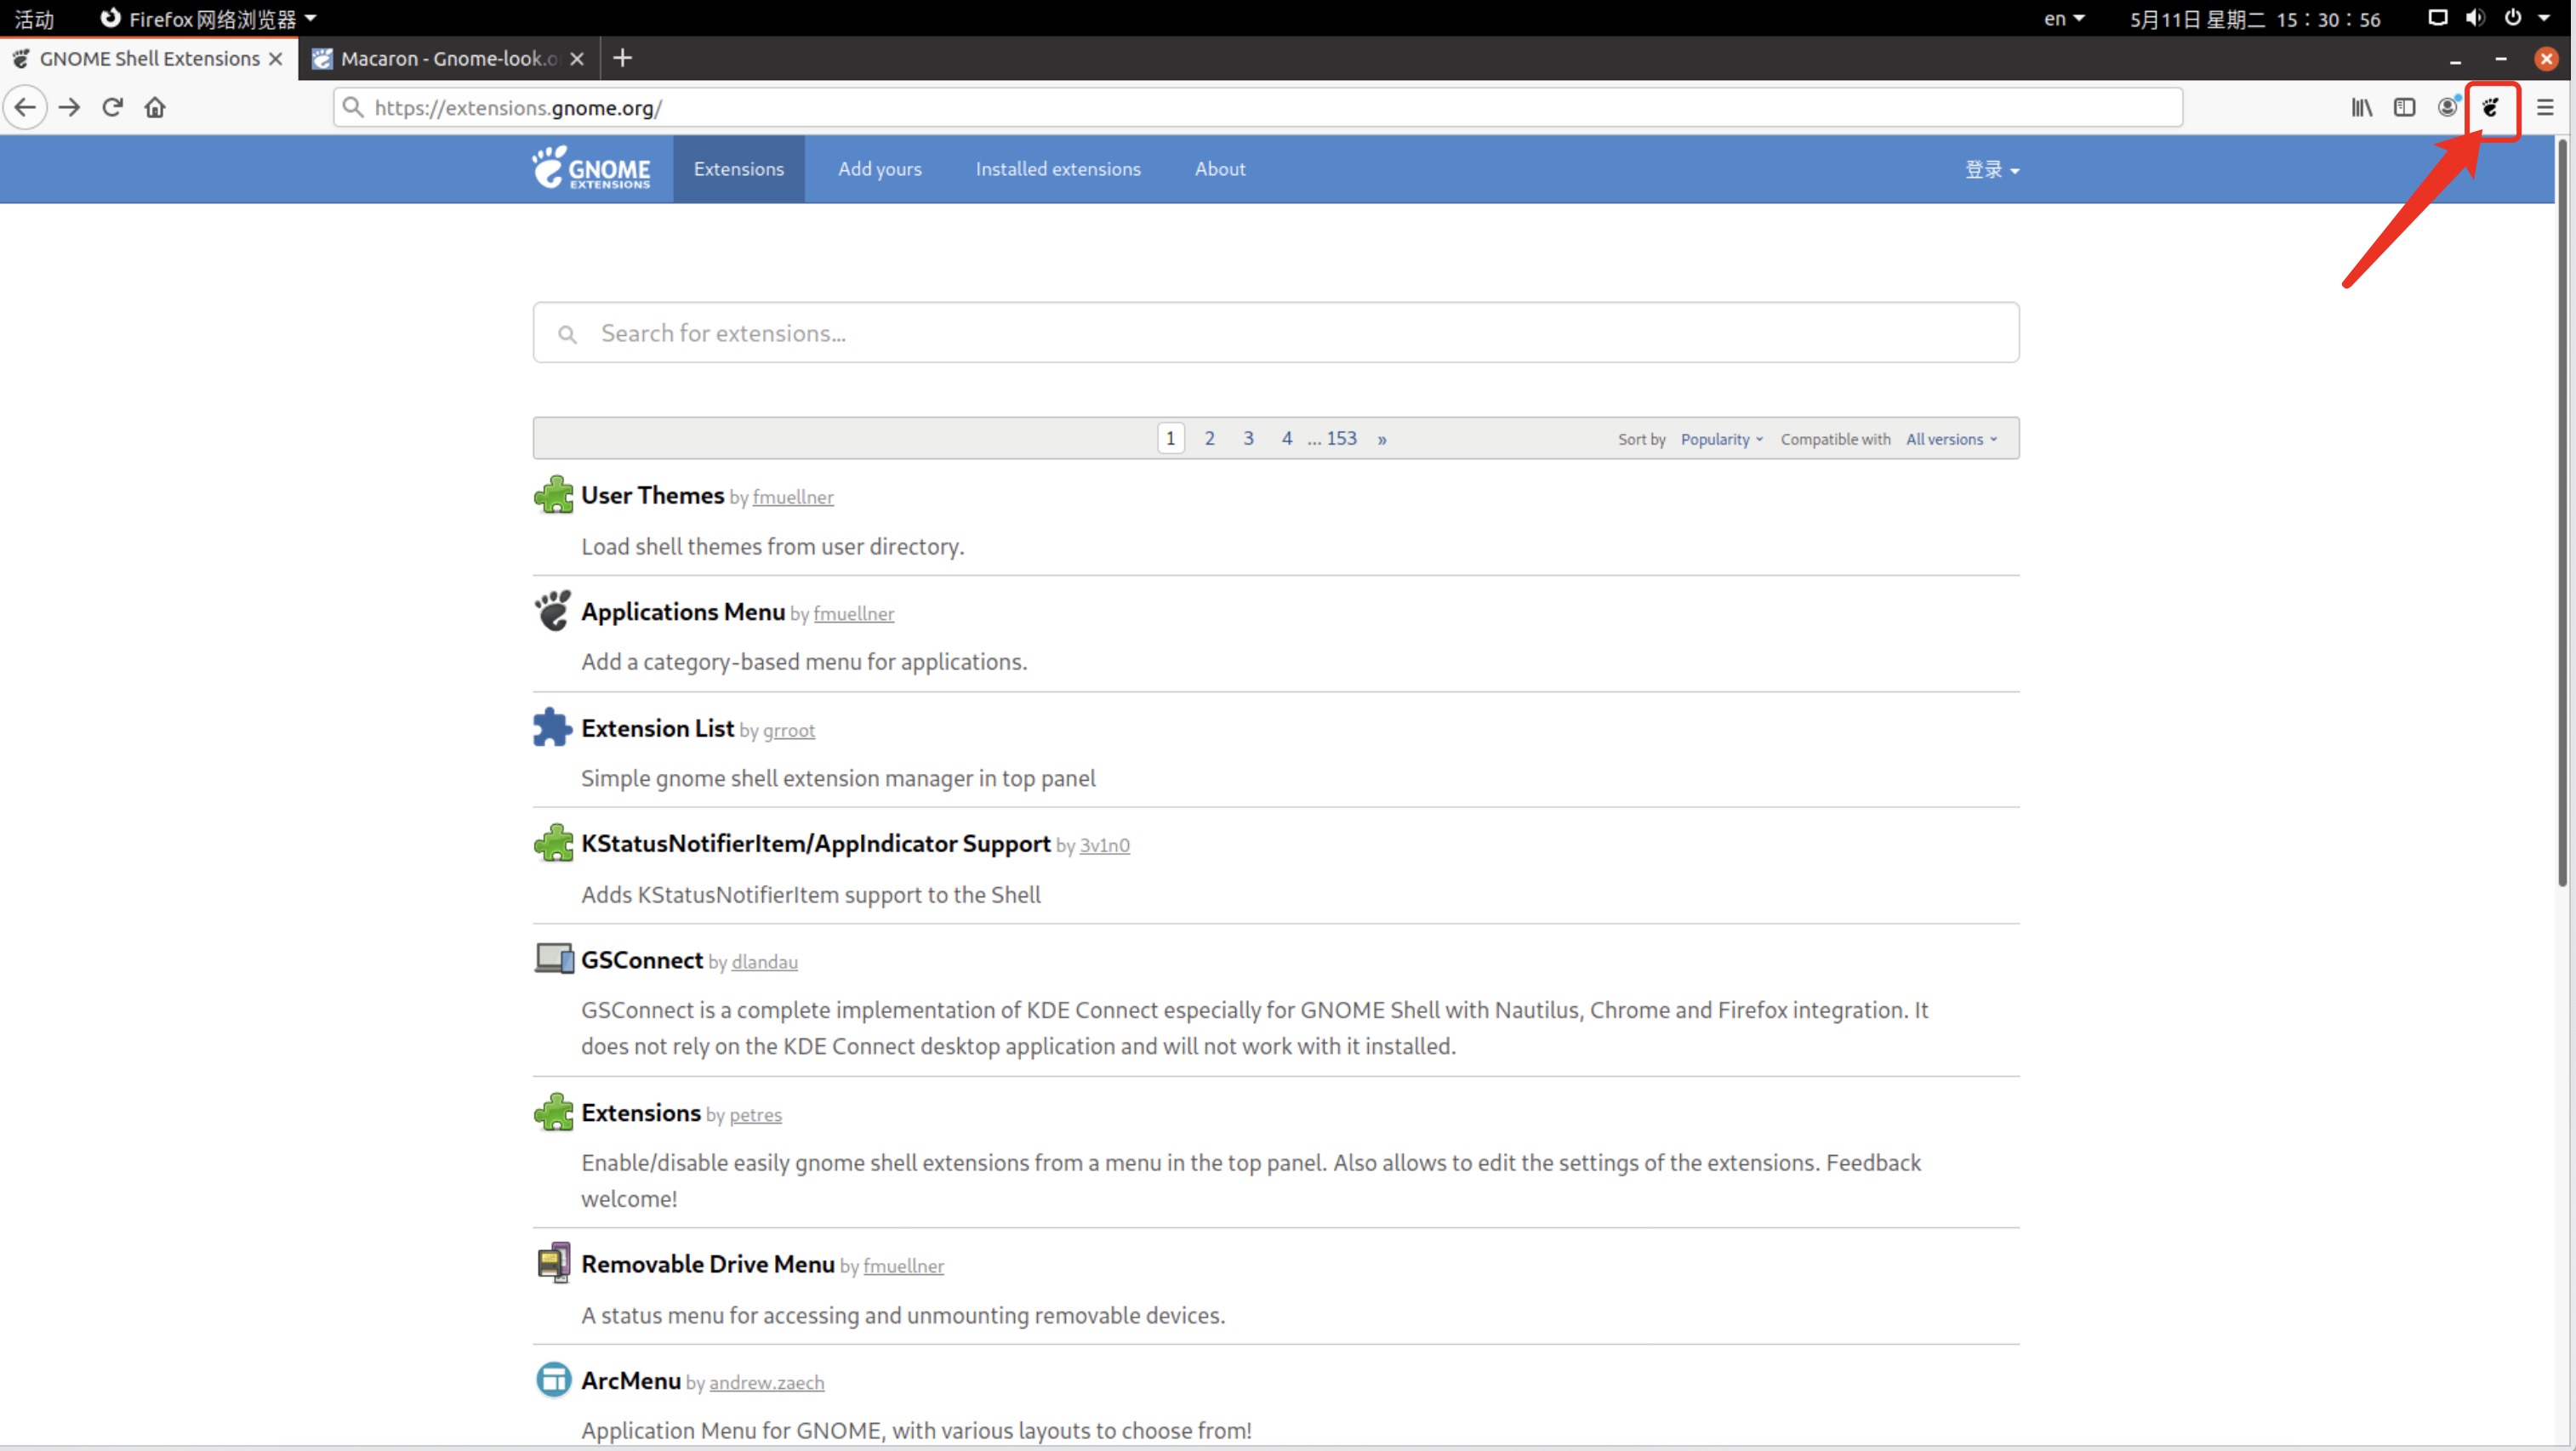Click page 2 pagination button
2576x1451 pixels.
point(1210,437)
